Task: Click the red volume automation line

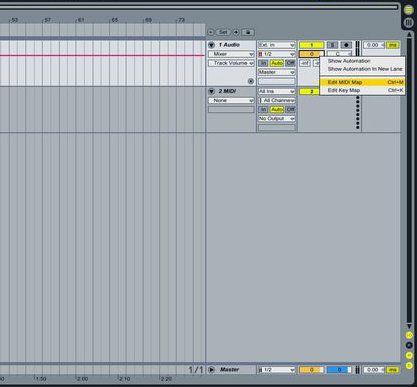Action: click(x=102, y=56)
